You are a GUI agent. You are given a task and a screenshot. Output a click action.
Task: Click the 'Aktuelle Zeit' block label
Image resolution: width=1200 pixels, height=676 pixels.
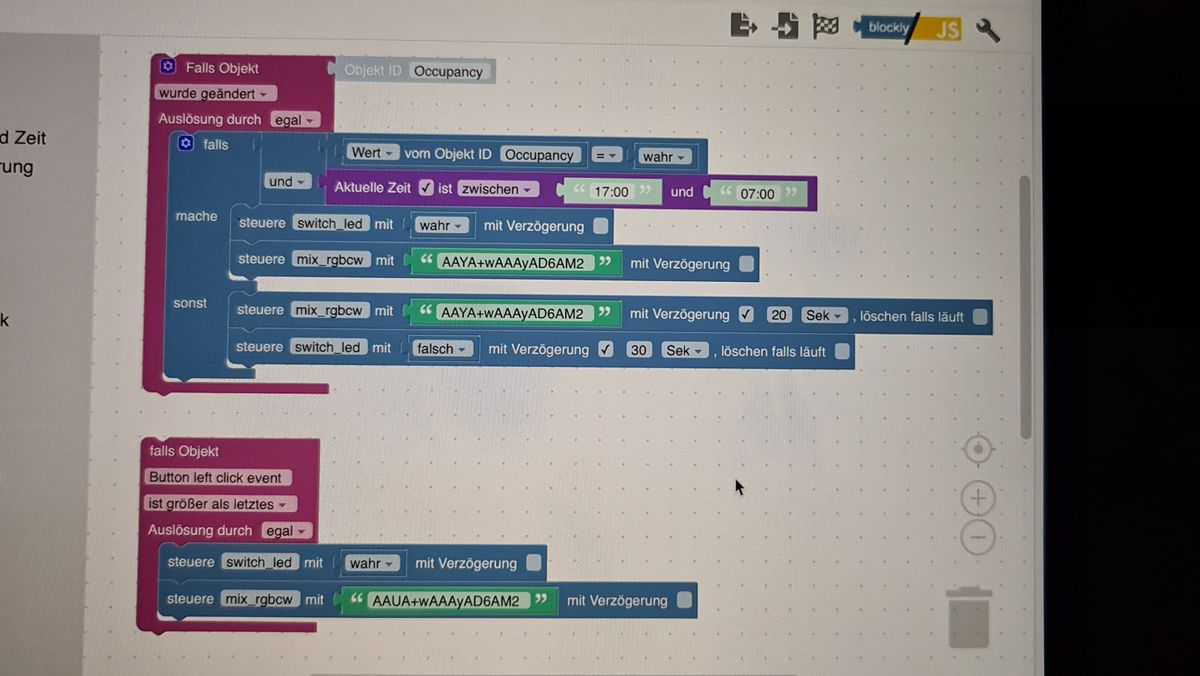372,187
